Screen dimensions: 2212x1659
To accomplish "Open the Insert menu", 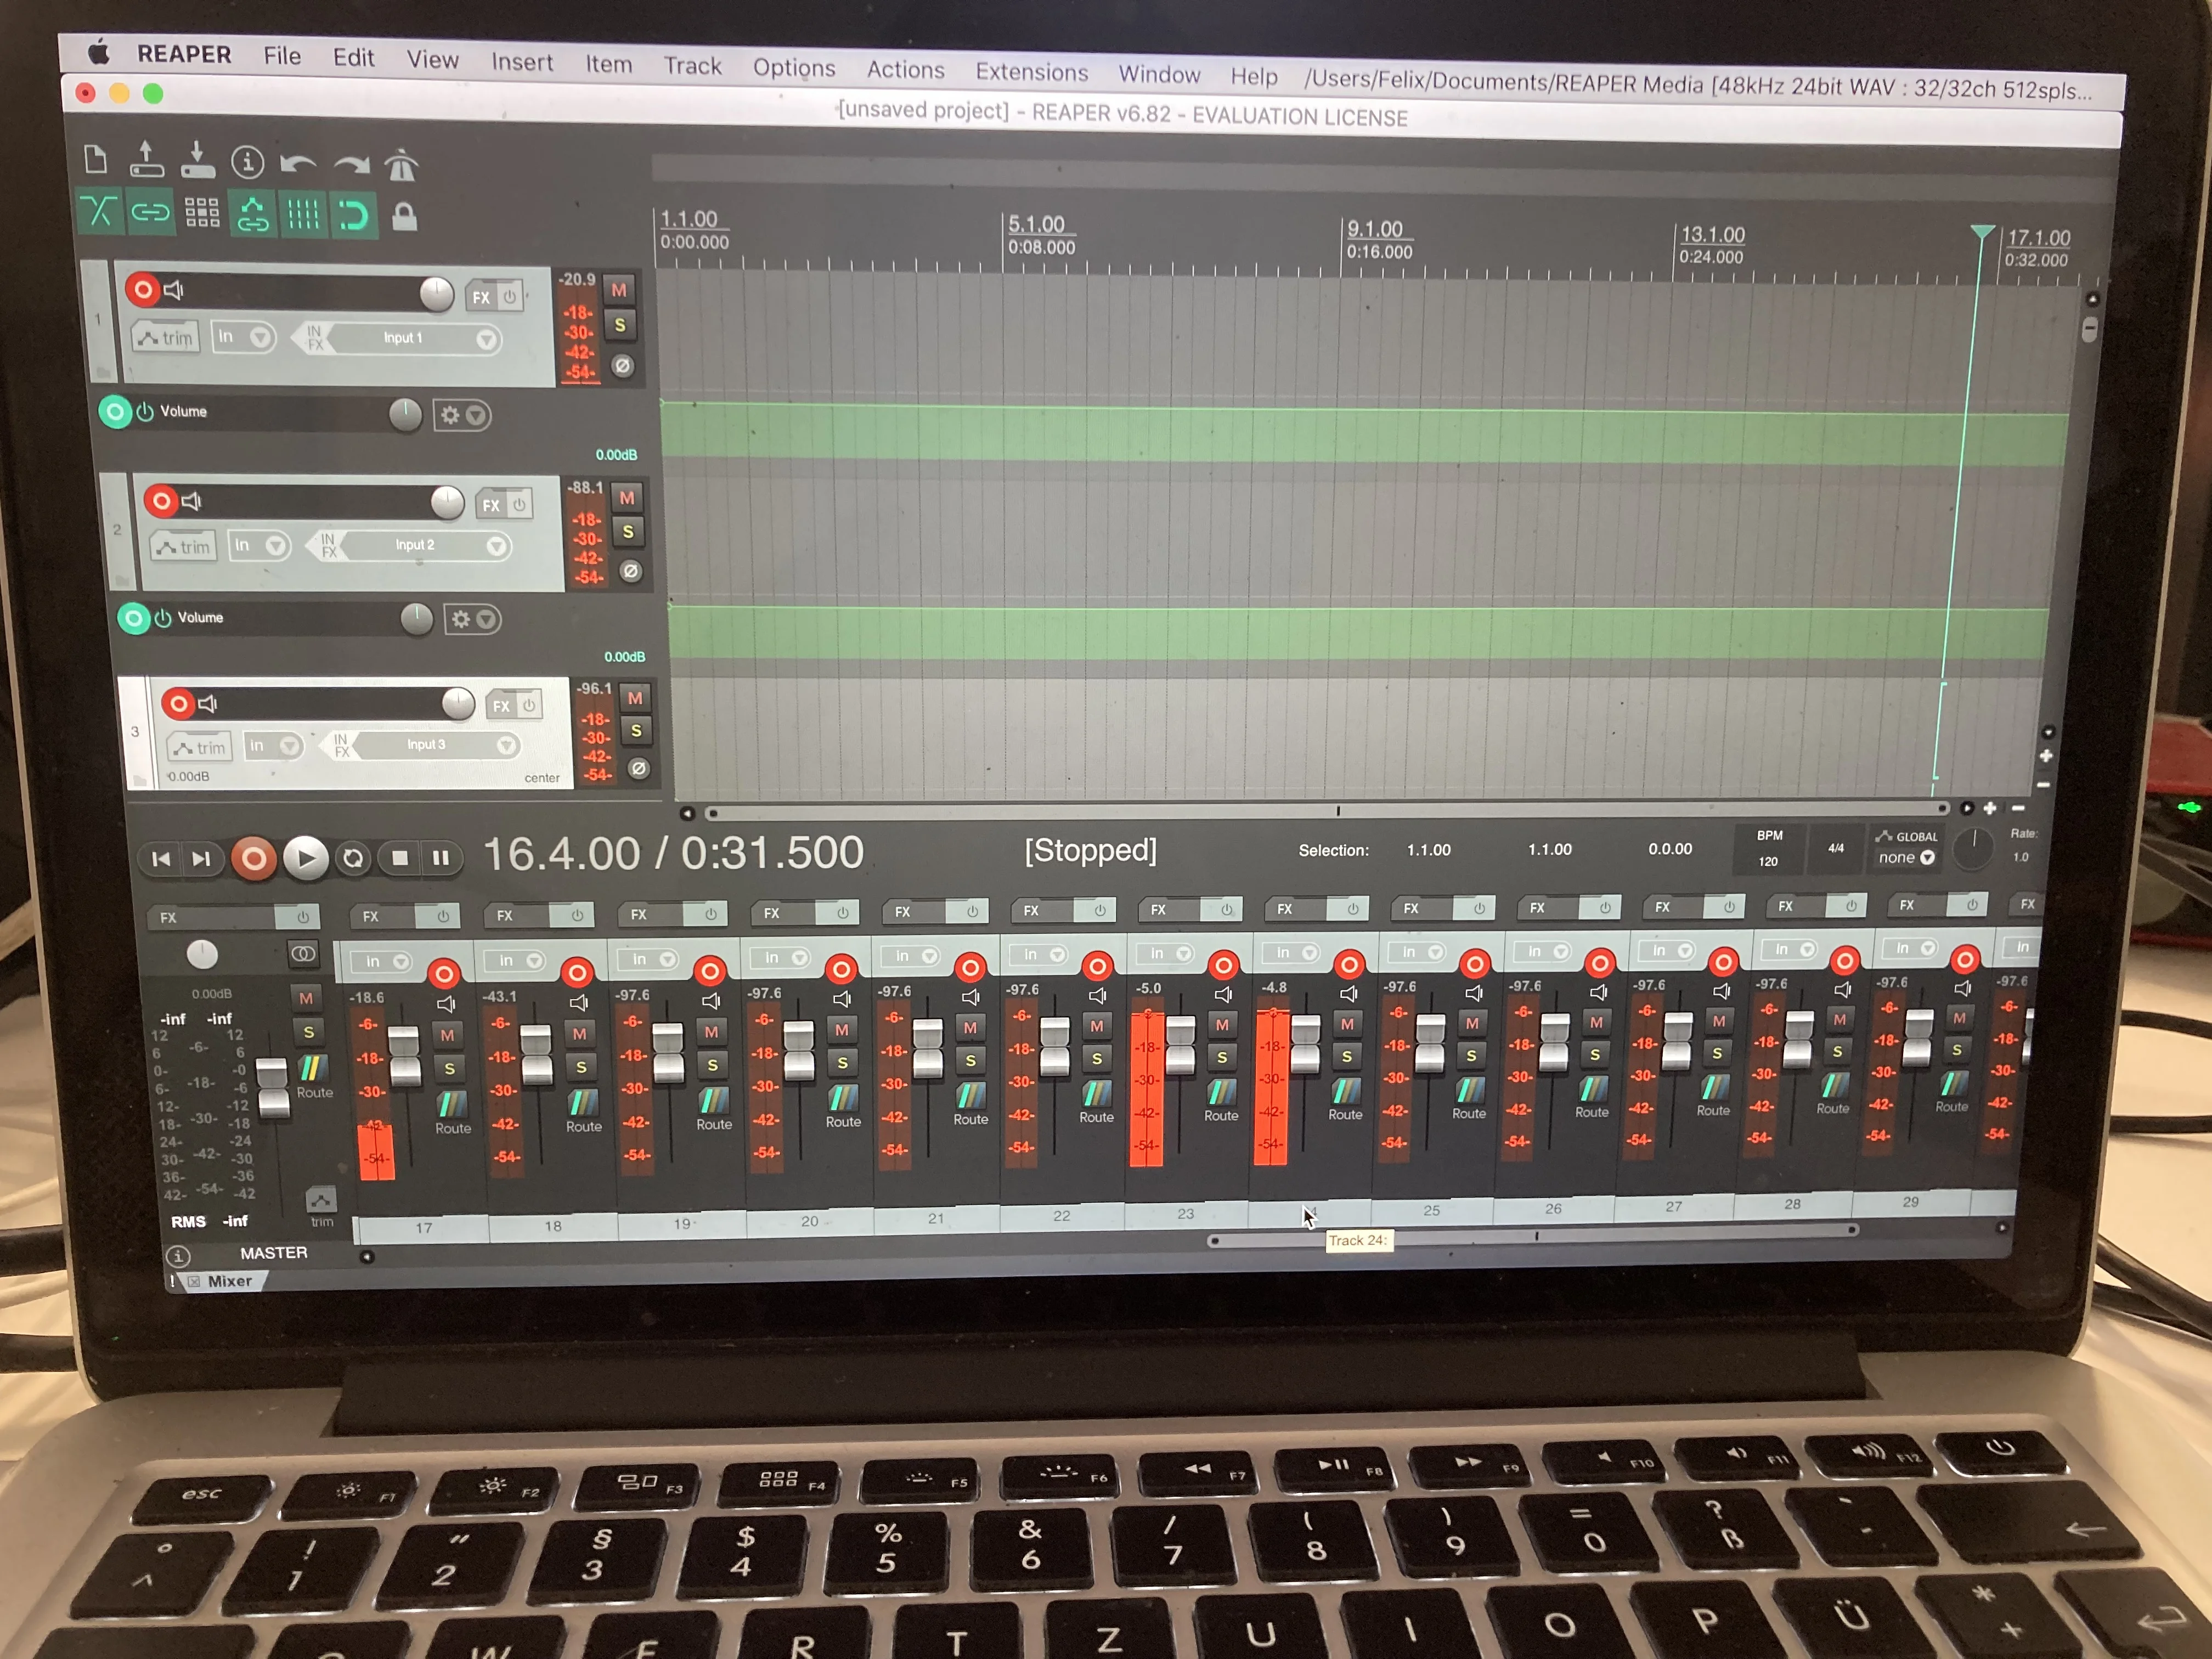I will [522, 62].
